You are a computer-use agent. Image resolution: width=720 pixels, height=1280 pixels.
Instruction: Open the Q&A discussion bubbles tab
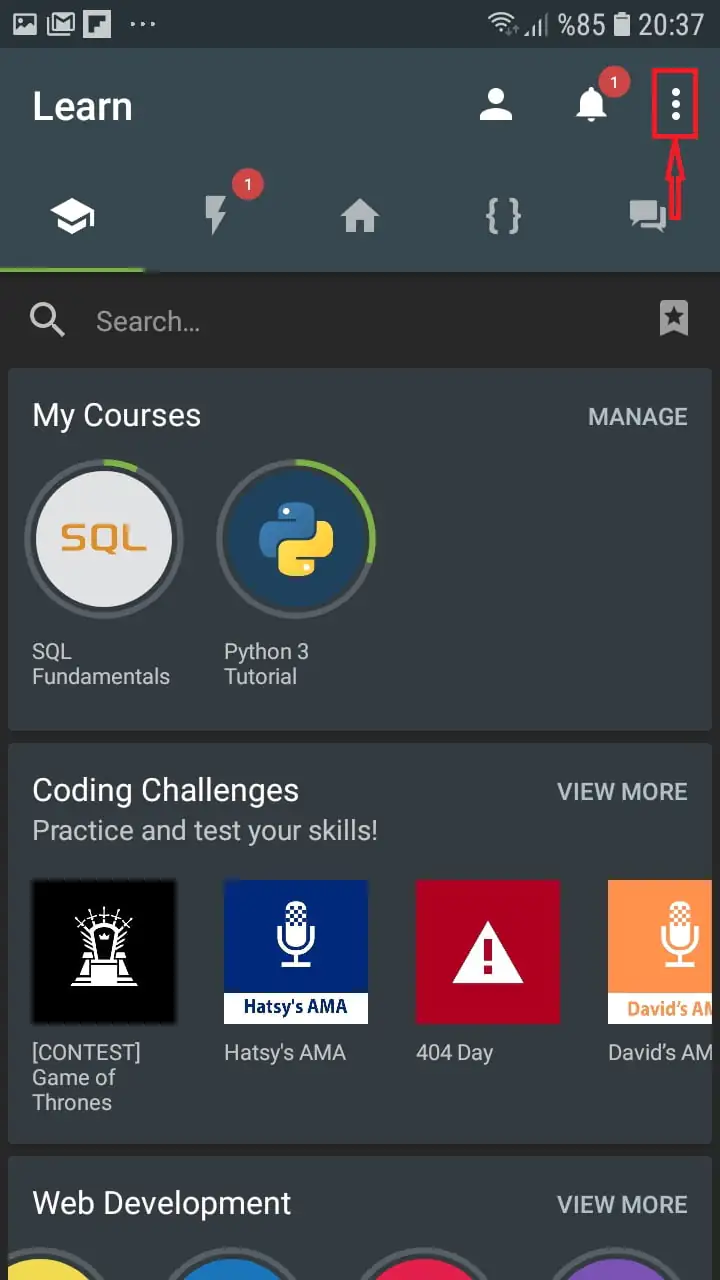(x=647, y=216)
